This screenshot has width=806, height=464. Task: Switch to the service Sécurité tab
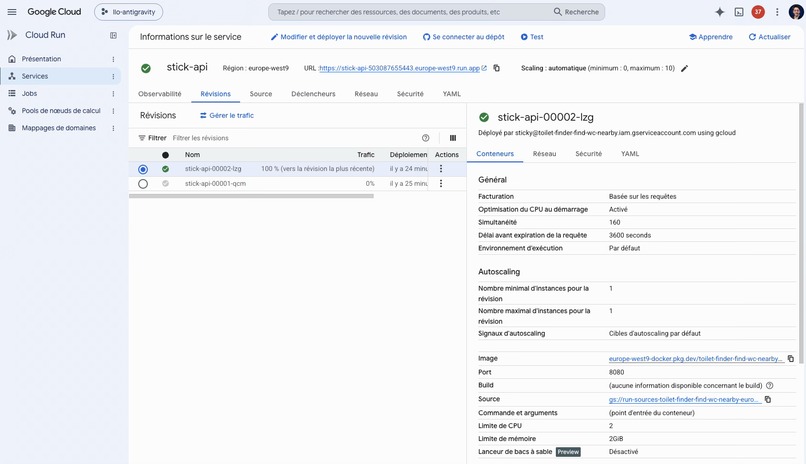click(x=410, y=94)
